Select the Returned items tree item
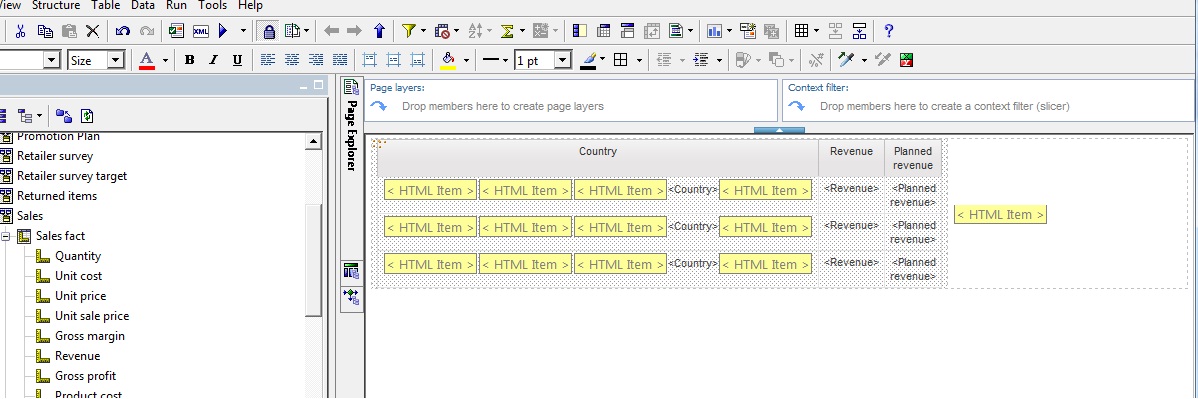The image size is (1198, 399). (x=56, y=196)
